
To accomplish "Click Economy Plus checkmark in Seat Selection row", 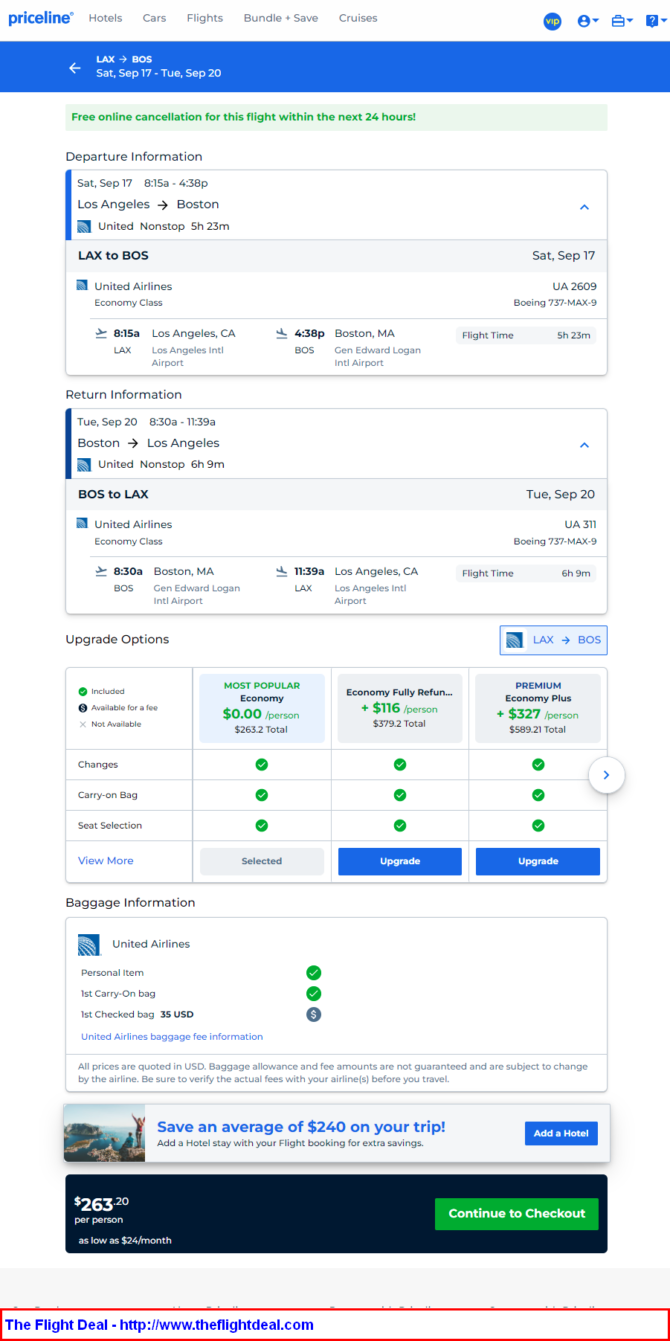I will click(538, 826).
